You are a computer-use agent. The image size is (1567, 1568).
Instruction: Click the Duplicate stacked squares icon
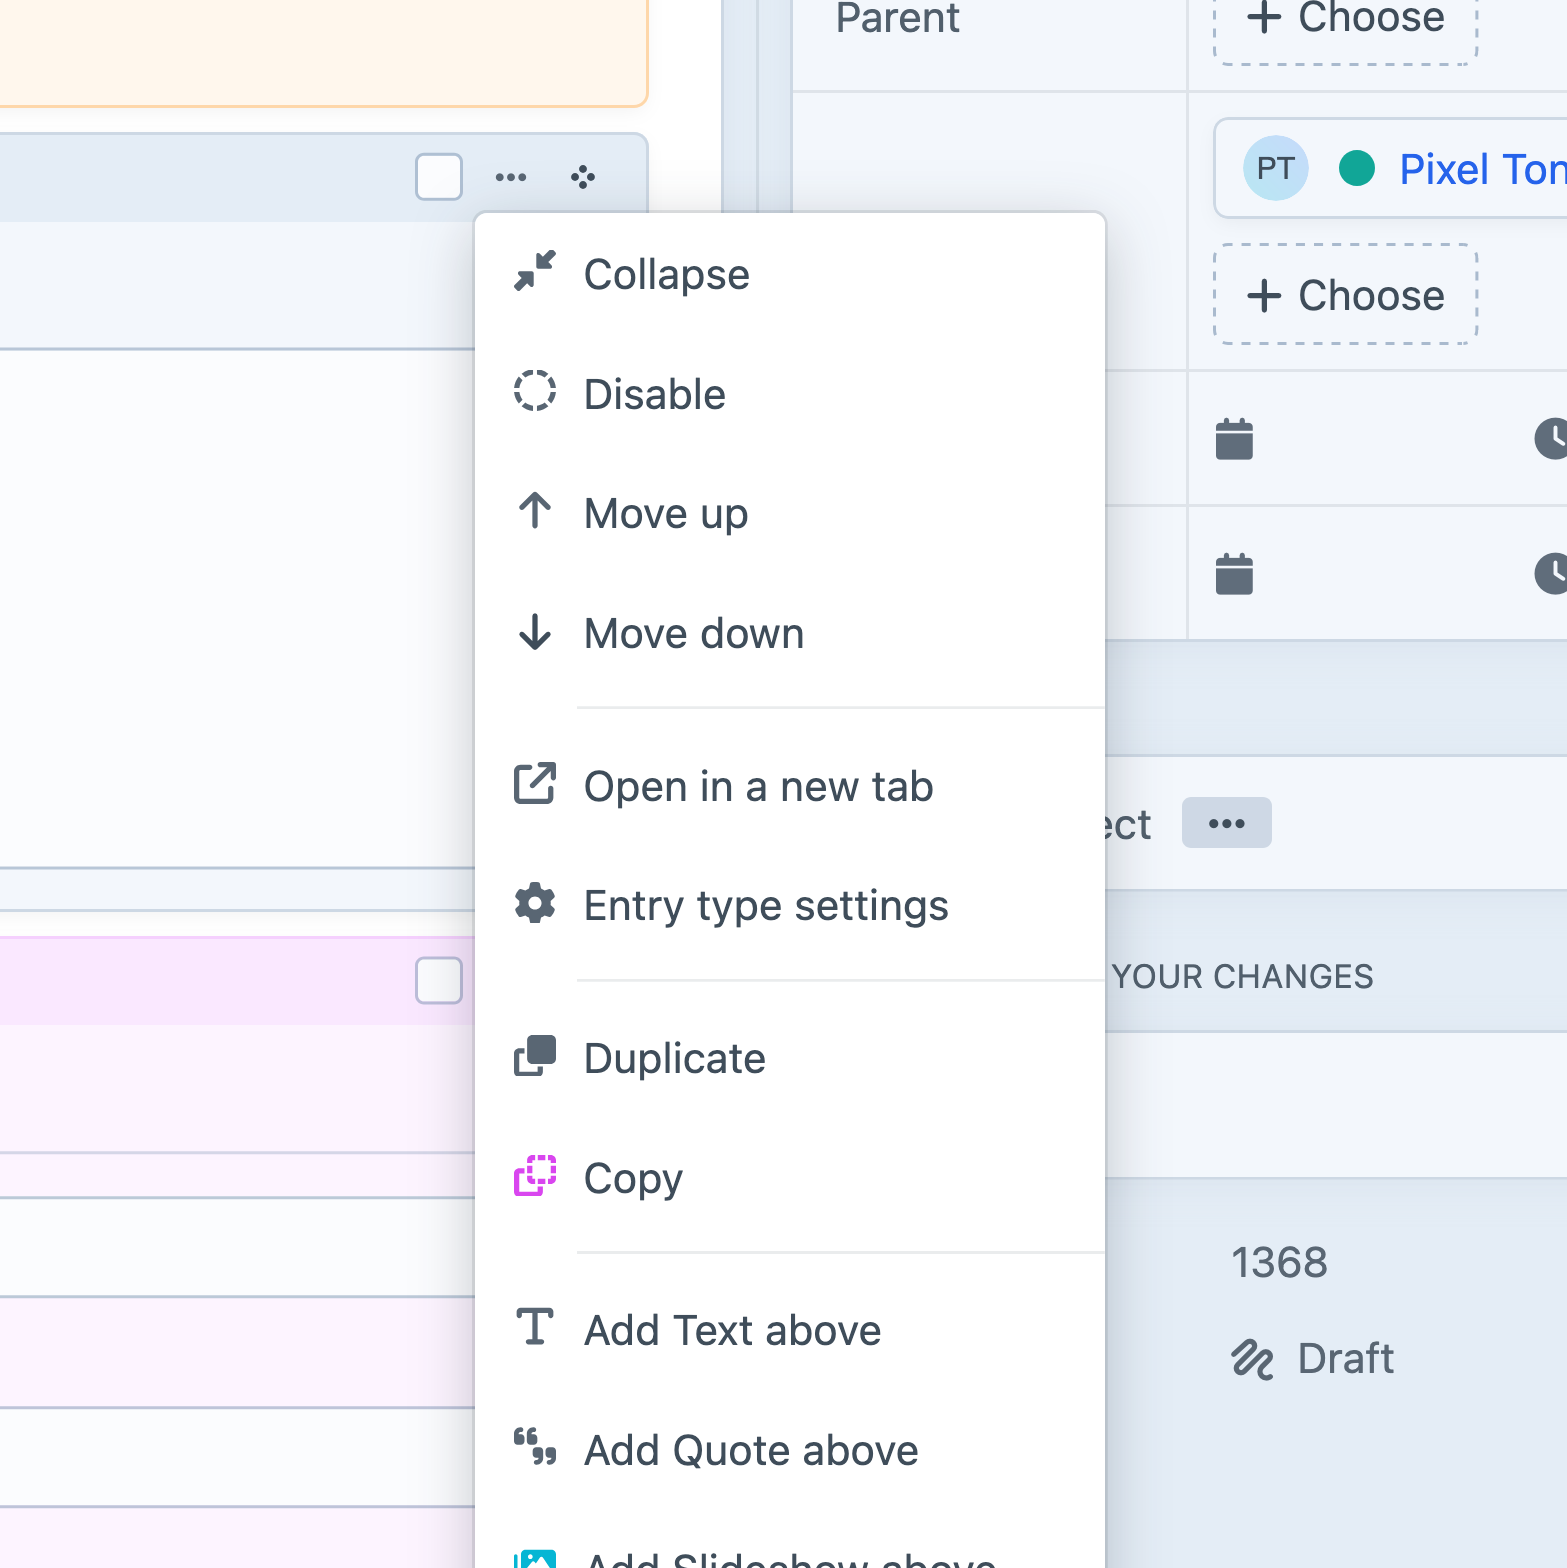point(535,1056)
